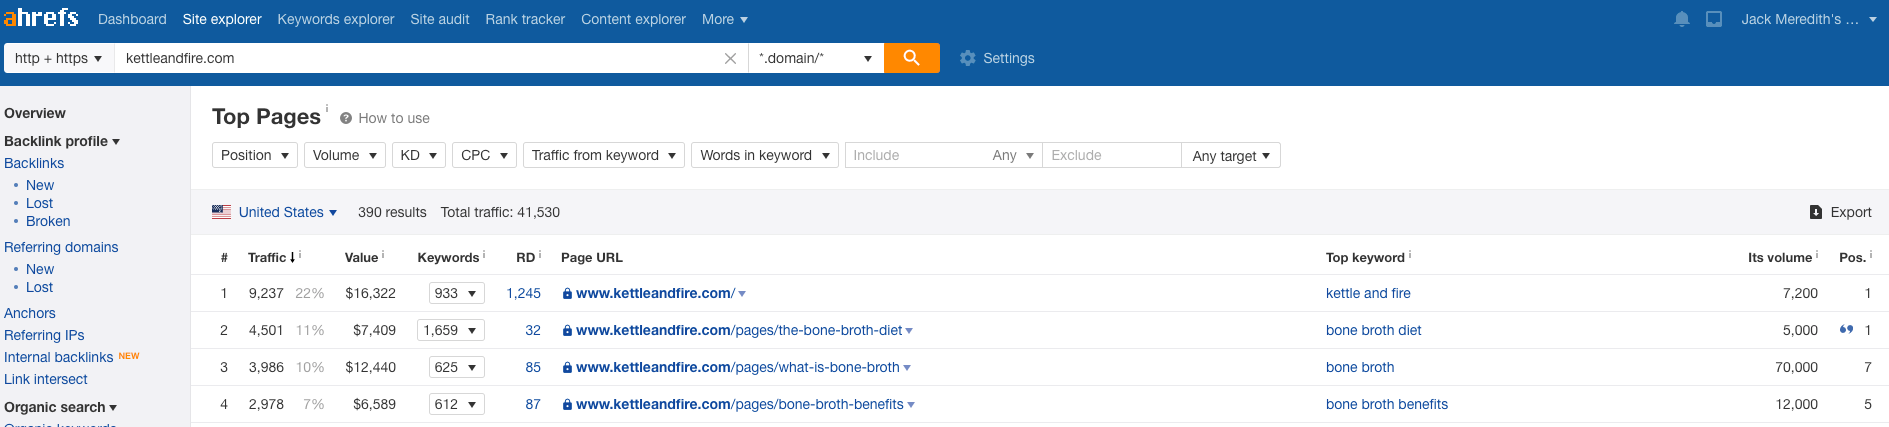The image size is (1889, 427).
Task: Click the Traffic column info icon
Action: coord(300,254)
